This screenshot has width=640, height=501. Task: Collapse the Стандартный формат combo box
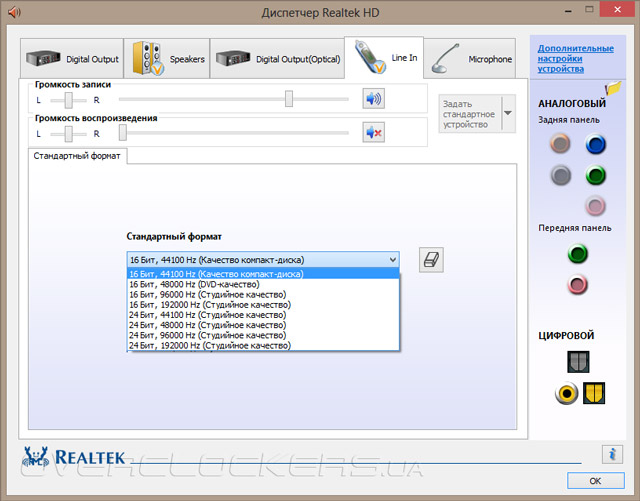point(393,260)
